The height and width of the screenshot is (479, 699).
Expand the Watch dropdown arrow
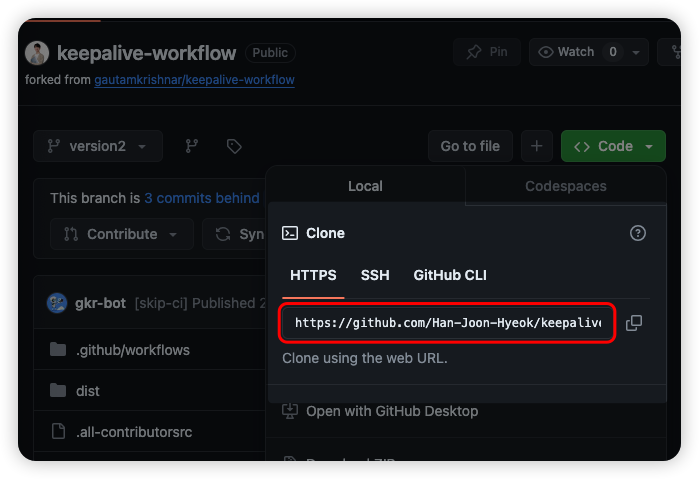pos(637,52)
